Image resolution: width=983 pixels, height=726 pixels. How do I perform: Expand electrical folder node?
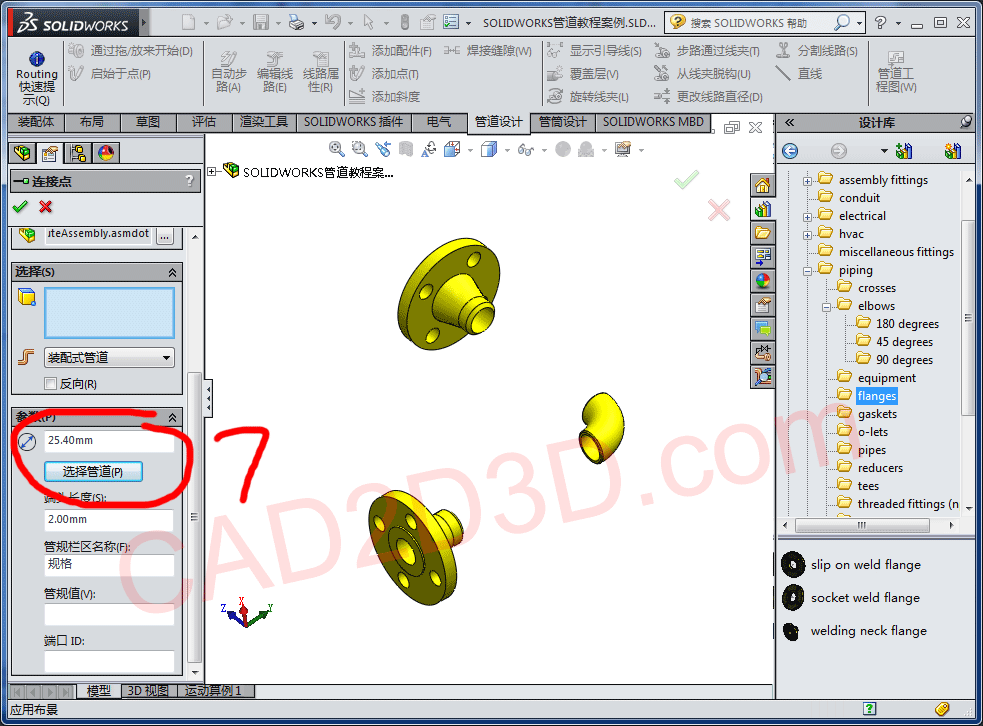pos(807,217)
